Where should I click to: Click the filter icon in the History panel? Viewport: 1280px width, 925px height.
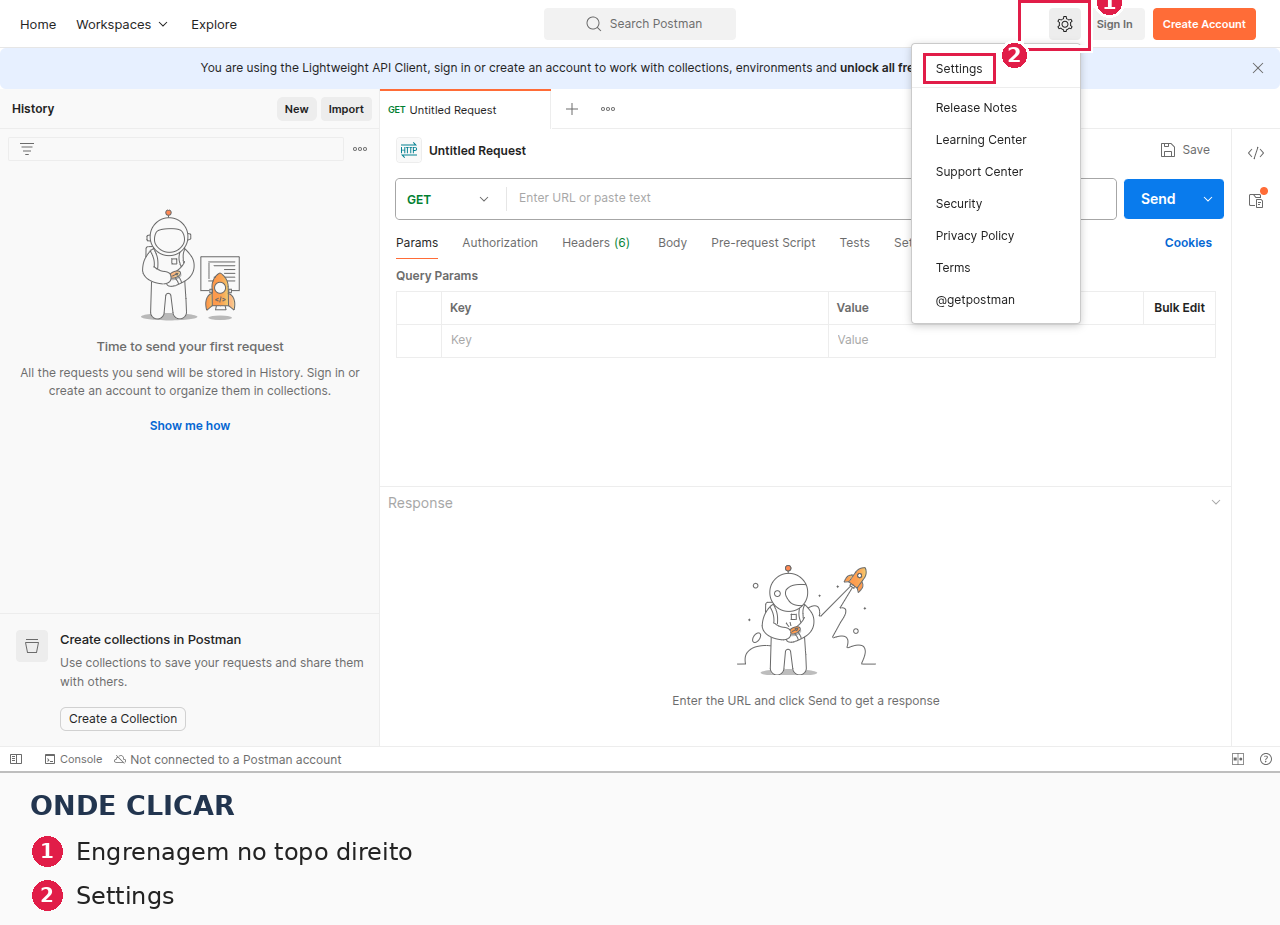pos(27,149)
